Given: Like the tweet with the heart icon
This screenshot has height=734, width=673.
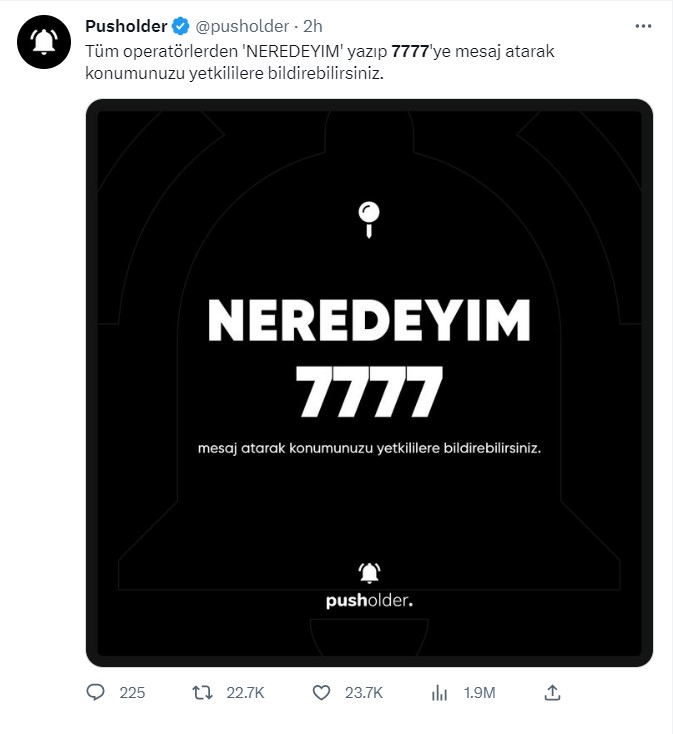Looking at the screenshot, I should pos(322,692).
